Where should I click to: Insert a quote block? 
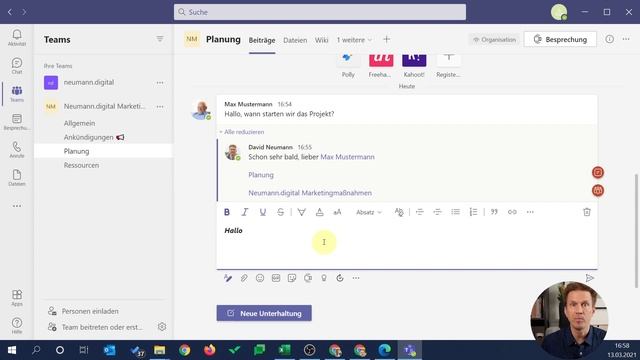coord(494,212)
